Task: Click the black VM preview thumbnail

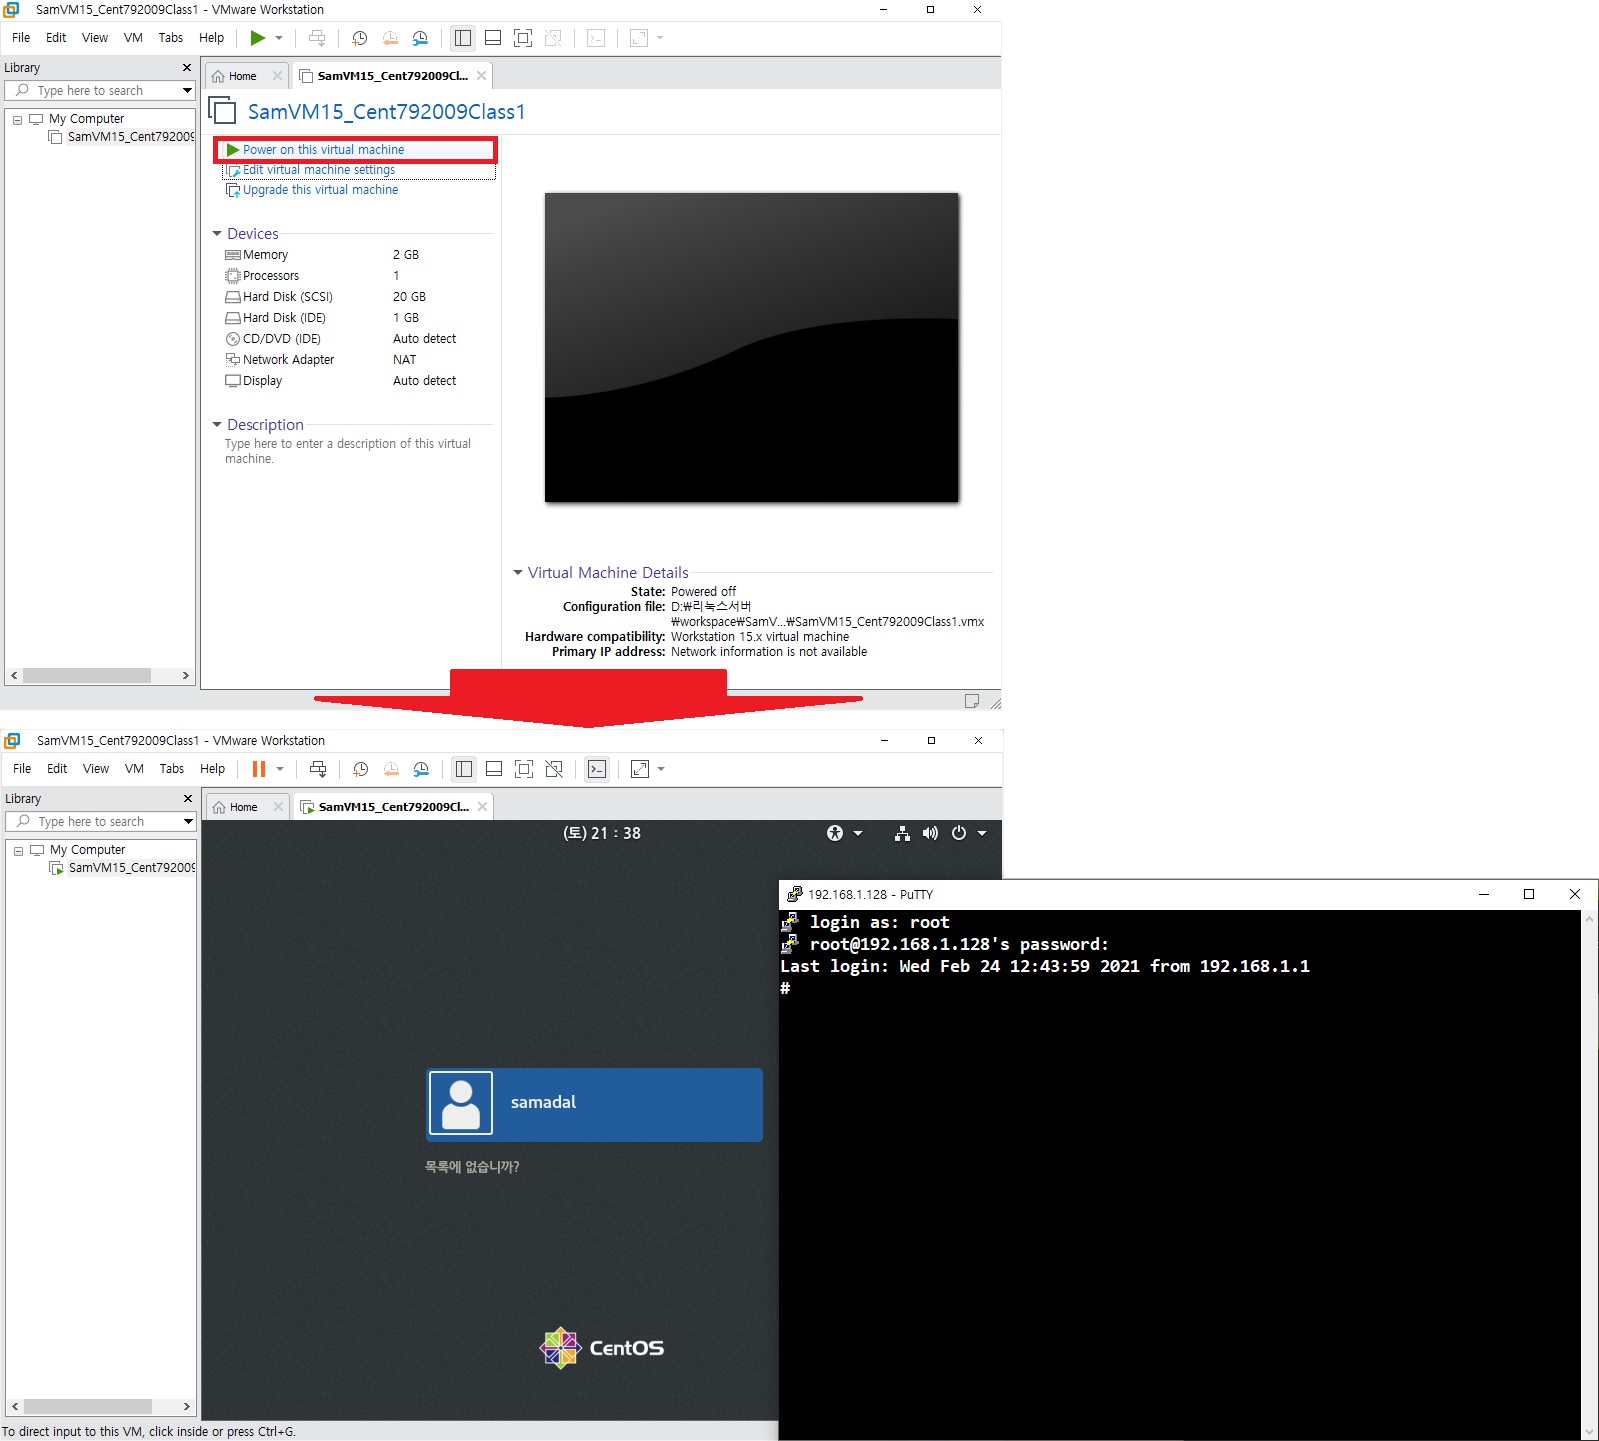Action: pyautogui.click(x=752, y=347)
